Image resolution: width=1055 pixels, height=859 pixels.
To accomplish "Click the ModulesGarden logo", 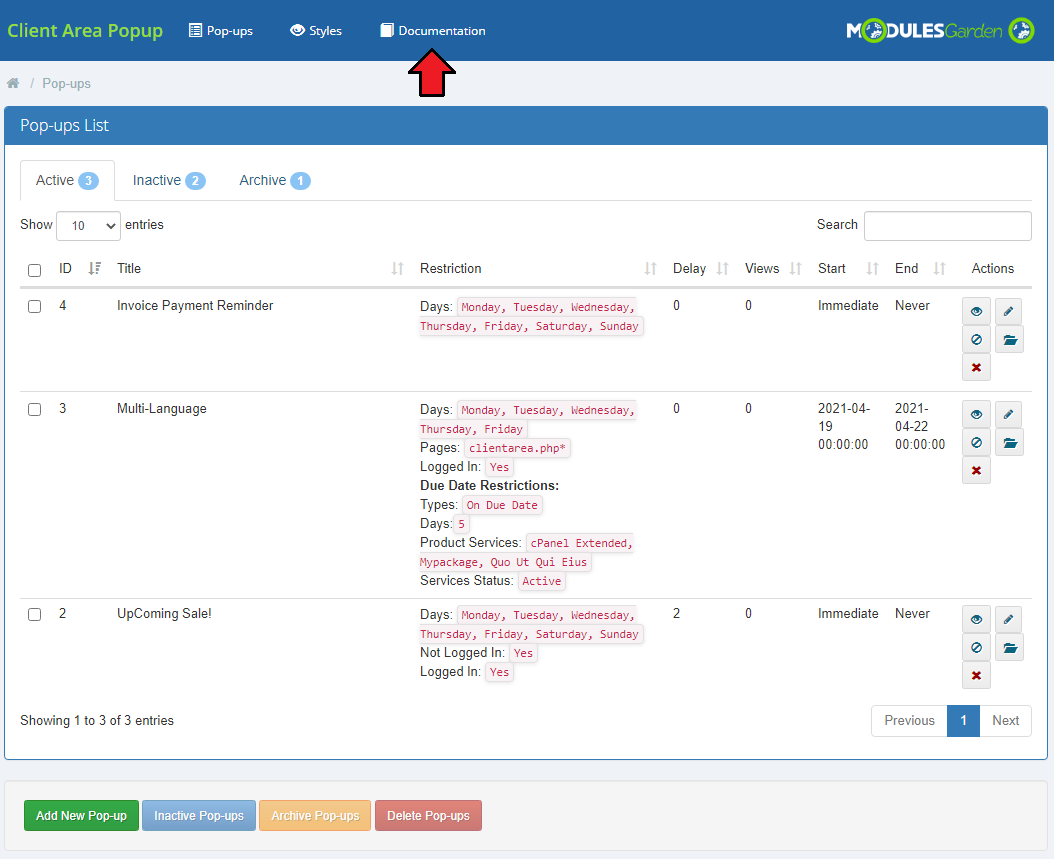I will tap(939, 31).
